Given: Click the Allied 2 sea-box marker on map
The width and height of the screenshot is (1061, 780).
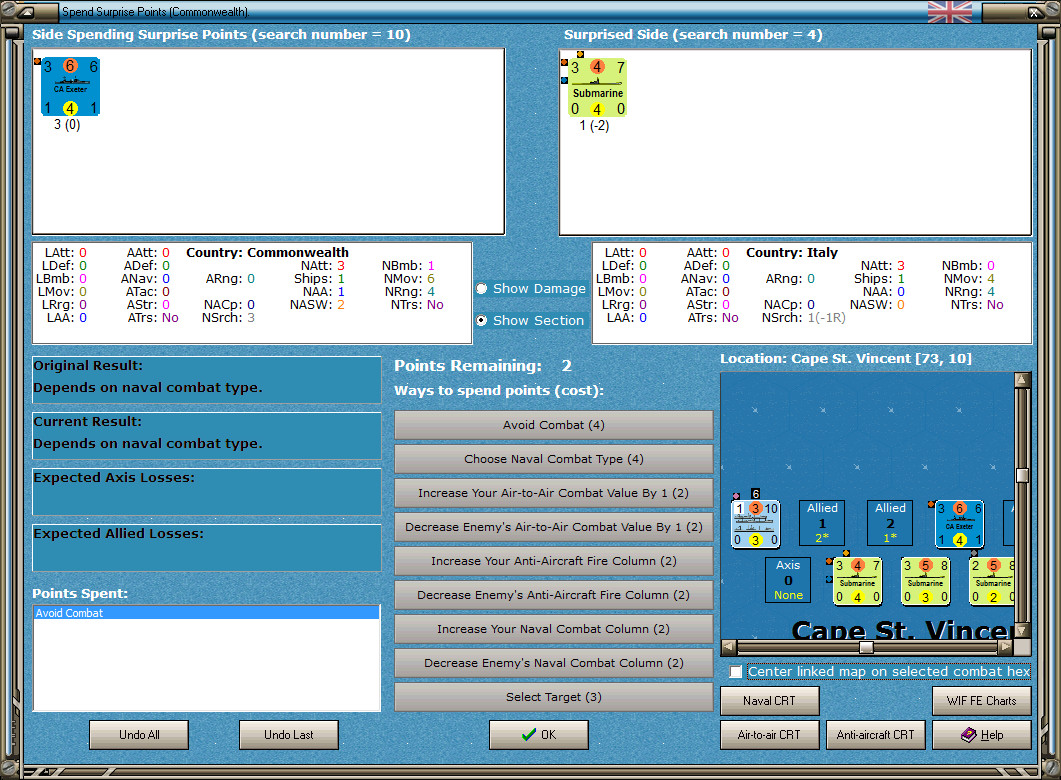Looking at the screenshot, I should click(890, 522).
